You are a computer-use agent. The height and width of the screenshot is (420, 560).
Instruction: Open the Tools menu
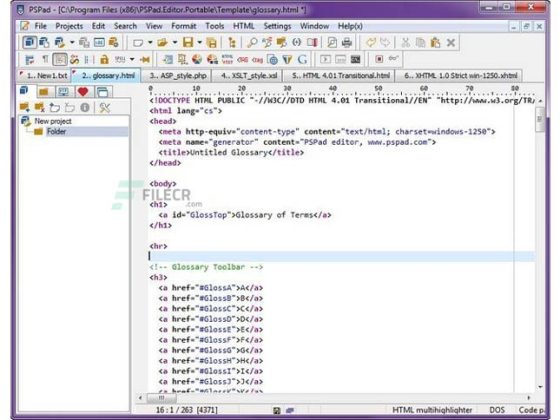pyautogui.click(x=215, y=26)
